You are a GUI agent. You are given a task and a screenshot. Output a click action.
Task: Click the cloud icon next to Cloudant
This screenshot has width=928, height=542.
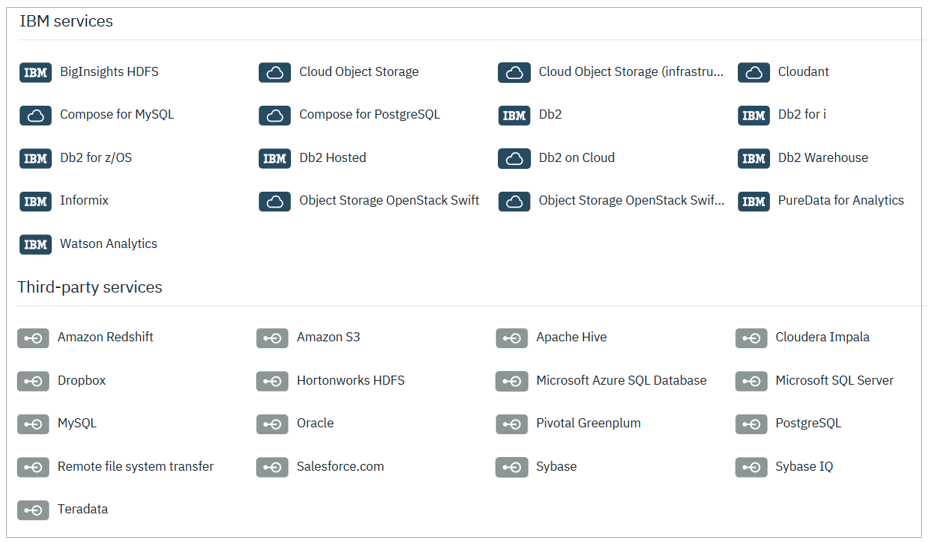click(753, 72)
